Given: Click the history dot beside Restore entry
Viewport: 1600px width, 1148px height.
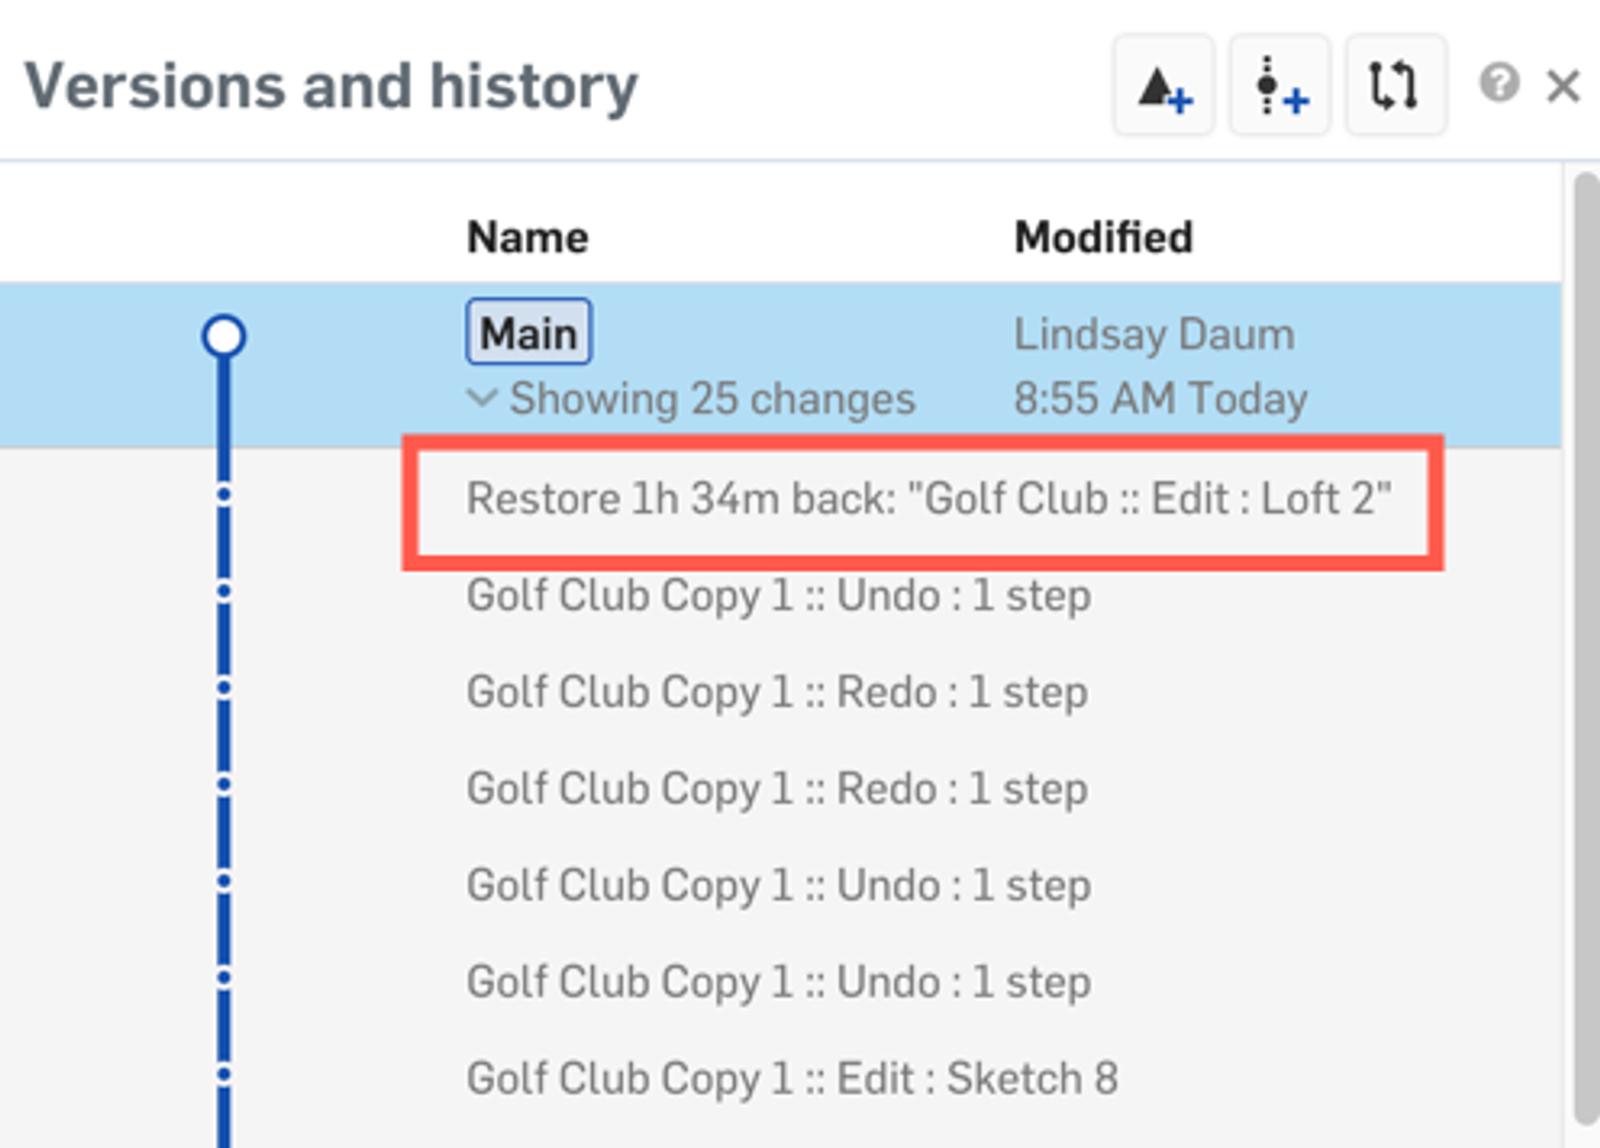Looking at the screenshot, I should 224,495.
